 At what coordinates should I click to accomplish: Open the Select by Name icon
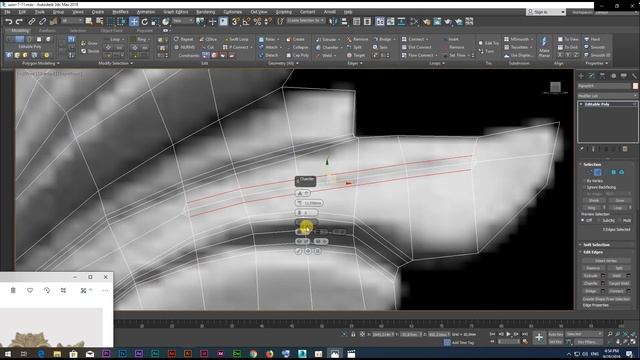[100, 22]
